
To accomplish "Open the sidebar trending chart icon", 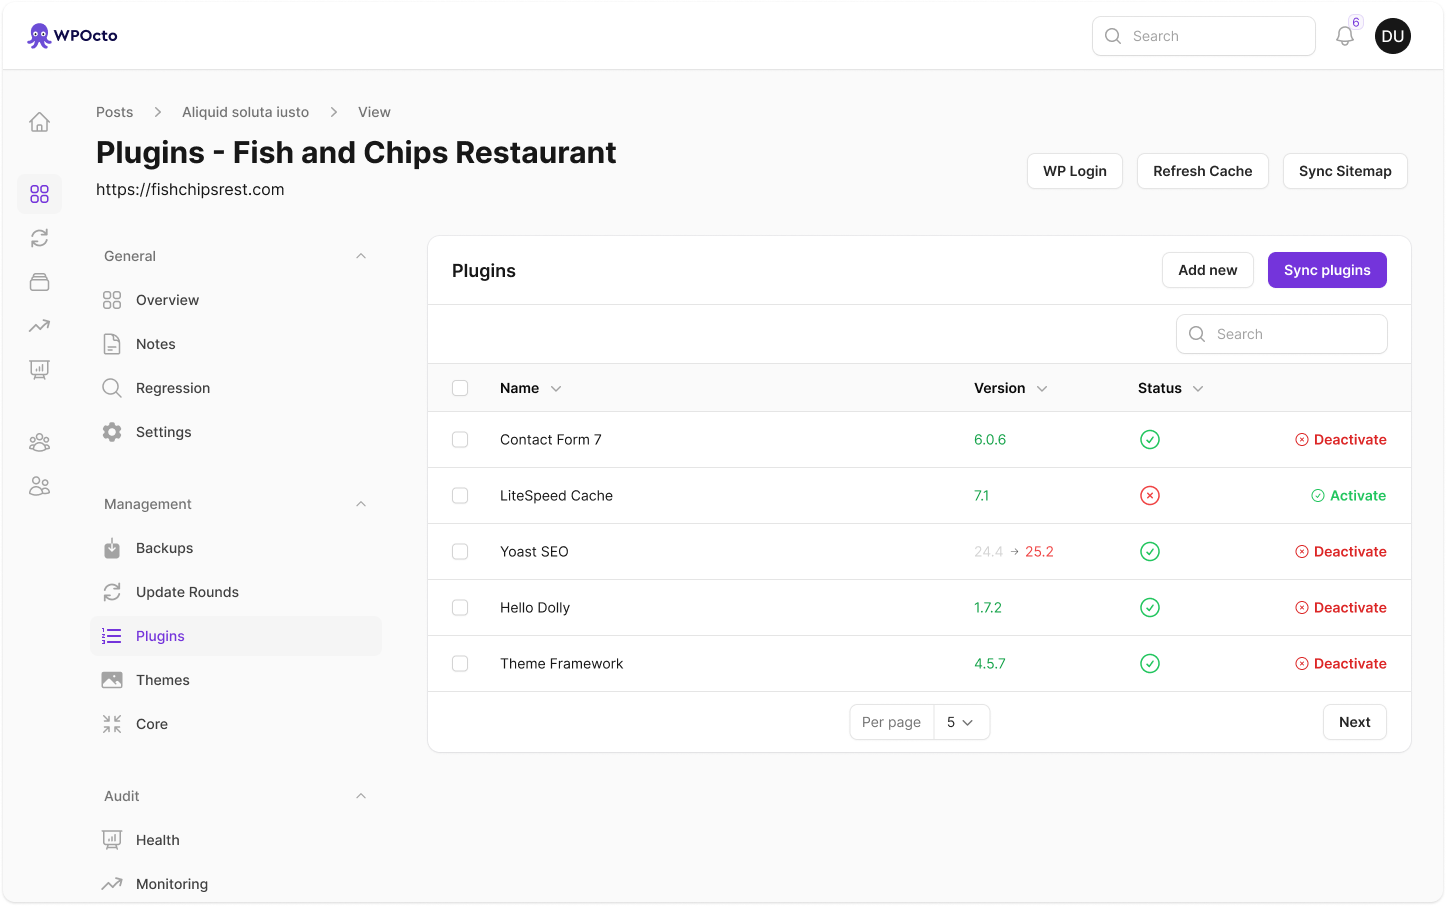I will coord(39,326).
